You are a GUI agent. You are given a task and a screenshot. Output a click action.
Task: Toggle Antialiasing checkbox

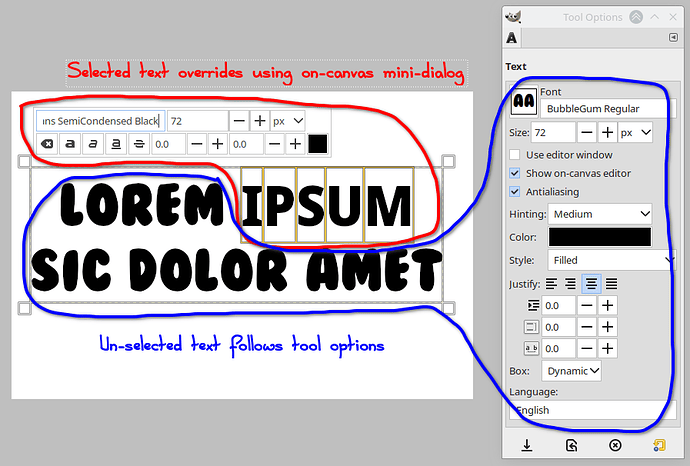514,192
